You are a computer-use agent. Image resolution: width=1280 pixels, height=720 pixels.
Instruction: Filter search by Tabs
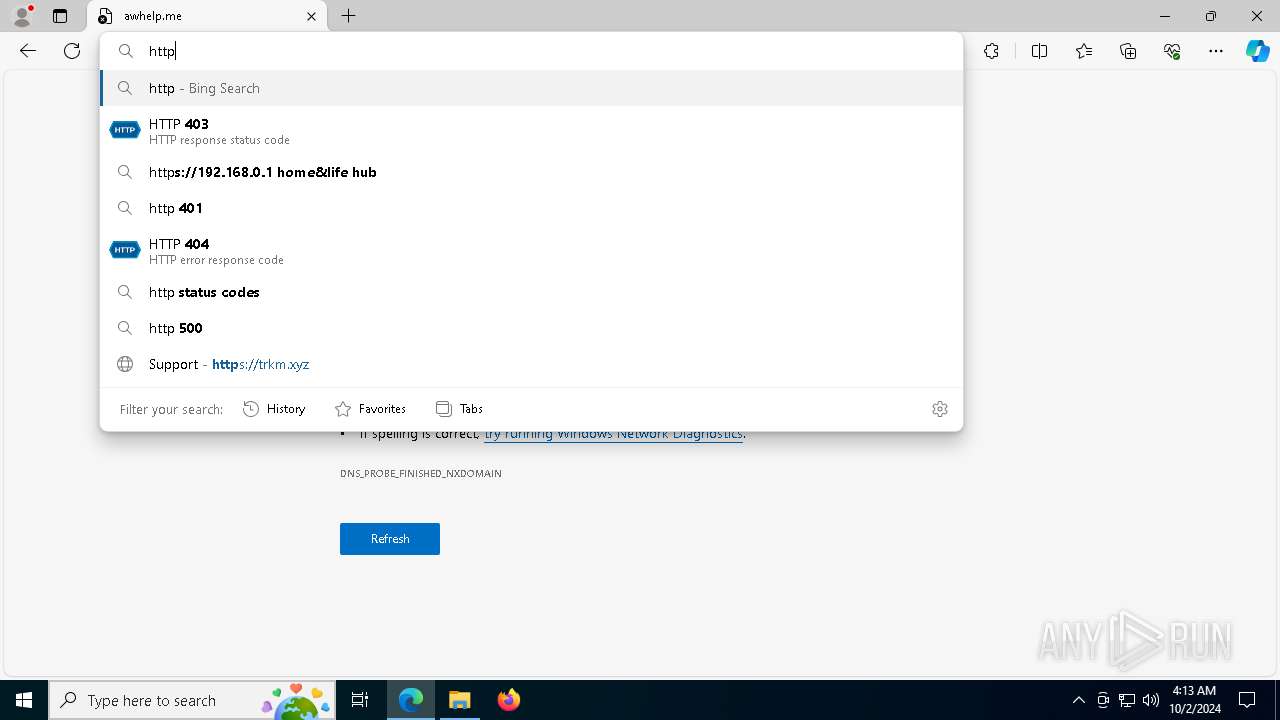point(459,408)
